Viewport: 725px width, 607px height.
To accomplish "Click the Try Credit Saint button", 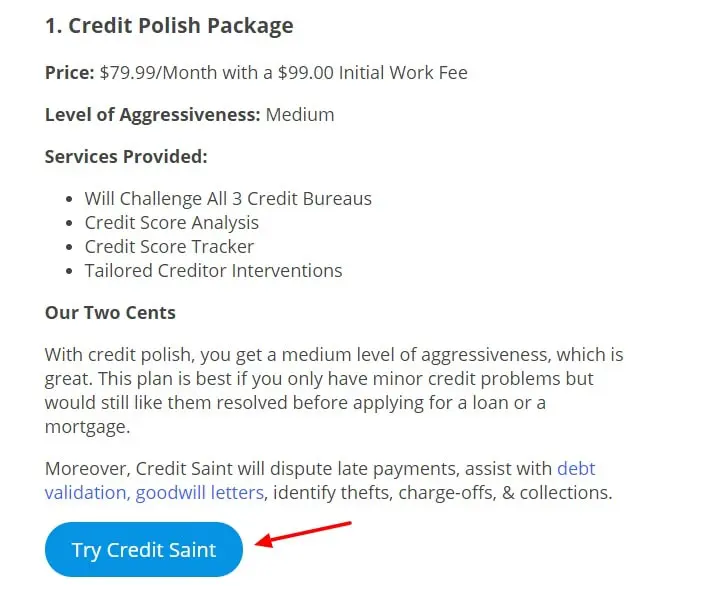I will 144,550.
